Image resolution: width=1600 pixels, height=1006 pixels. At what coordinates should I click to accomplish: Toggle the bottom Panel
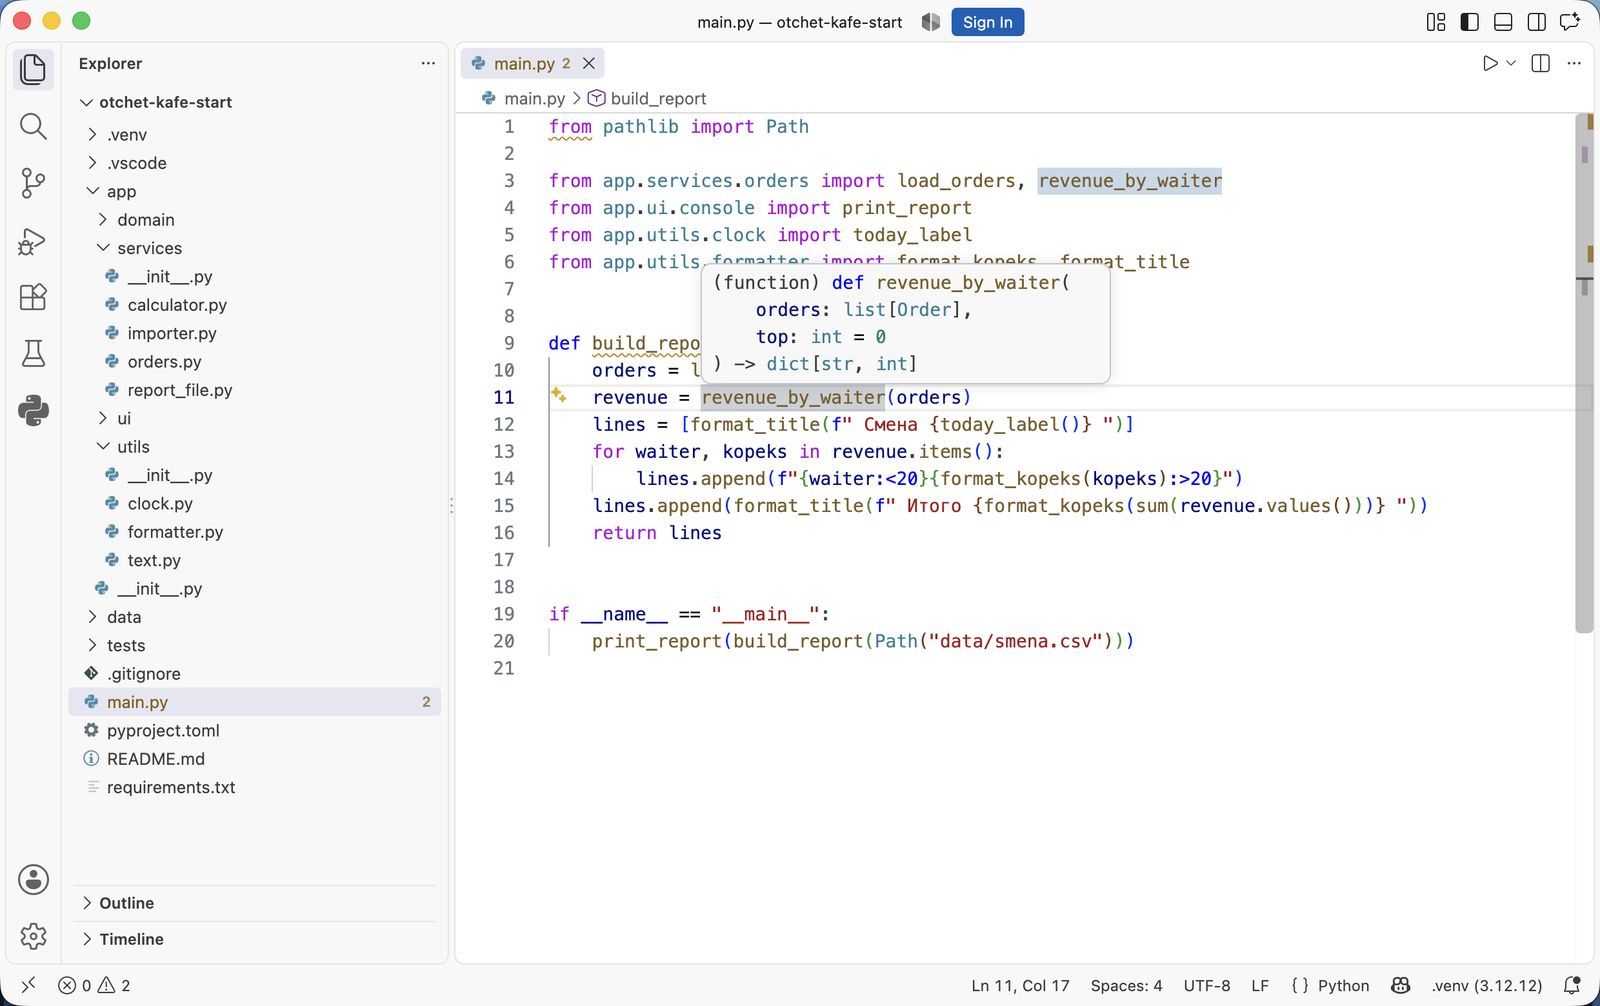(1503, 22)
